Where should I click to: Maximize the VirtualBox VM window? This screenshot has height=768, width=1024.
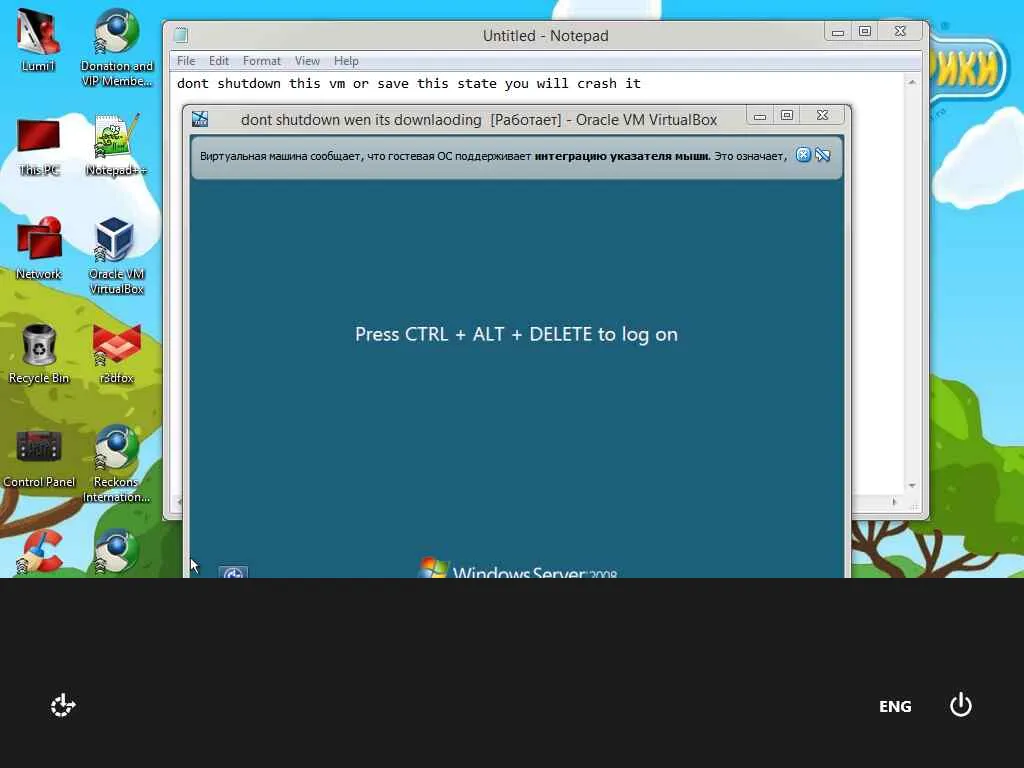click(787, 116)
